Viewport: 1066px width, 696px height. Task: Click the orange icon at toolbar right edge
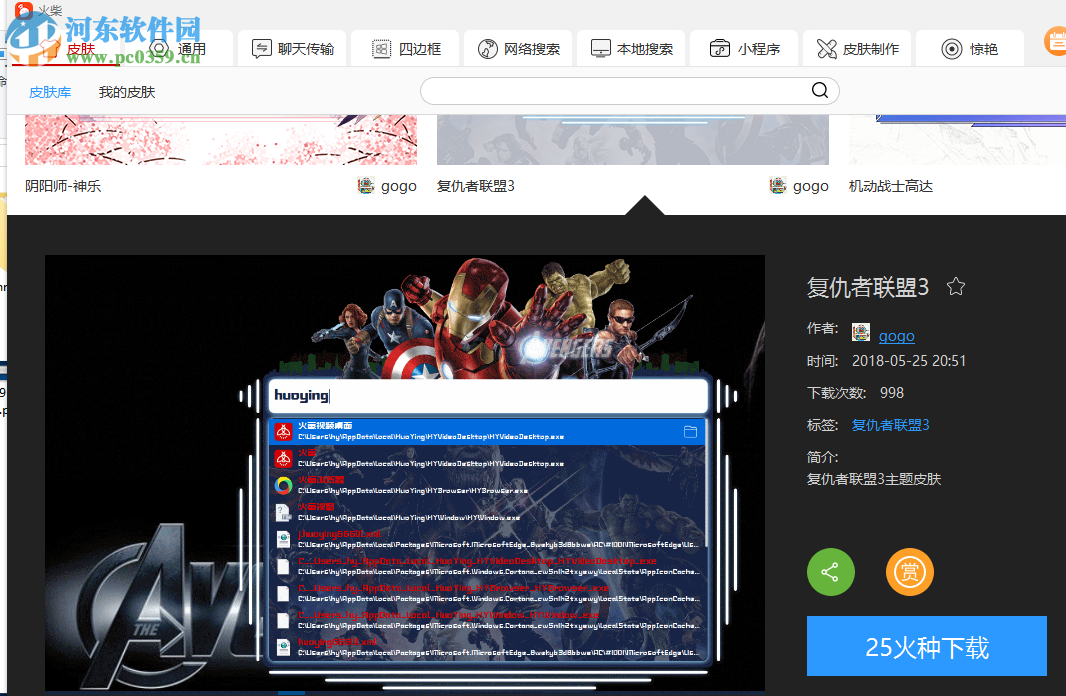coord(1056,42)
